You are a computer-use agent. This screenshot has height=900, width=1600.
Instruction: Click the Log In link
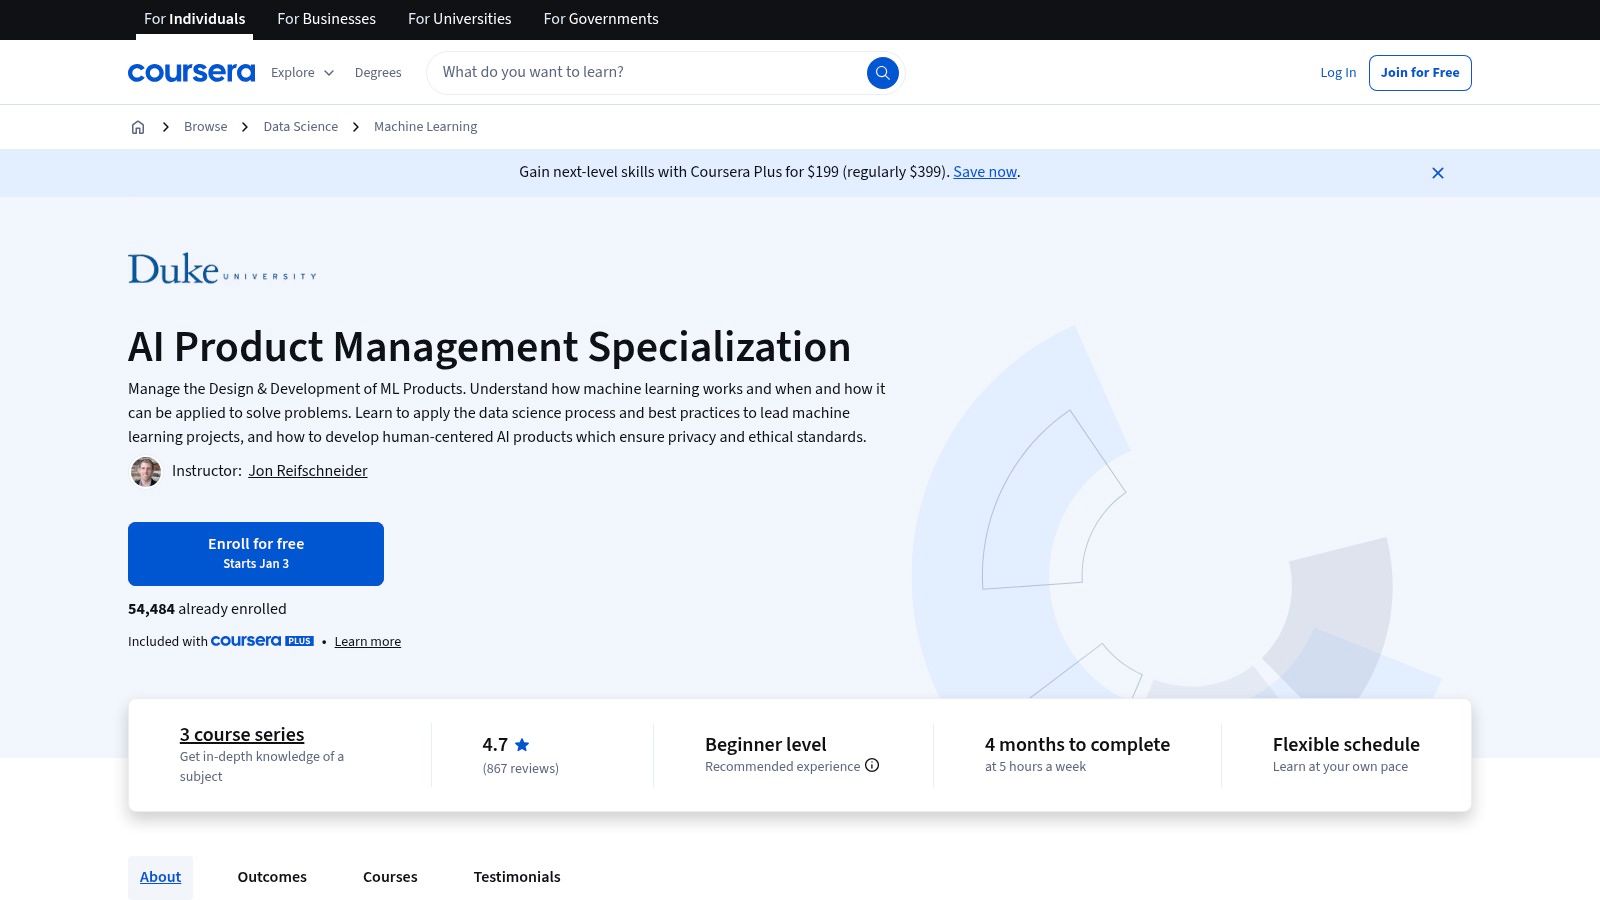(x=1338, y=72)
